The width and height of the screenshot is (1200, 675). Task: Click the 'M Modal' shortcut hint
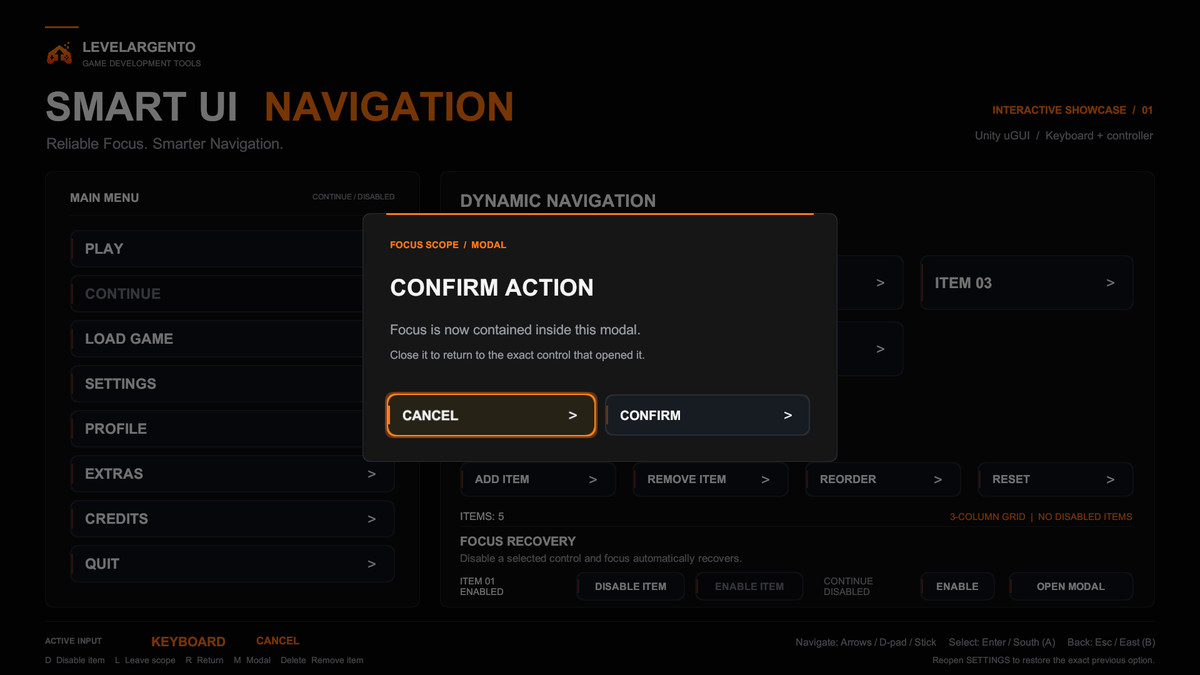(252, 660)
